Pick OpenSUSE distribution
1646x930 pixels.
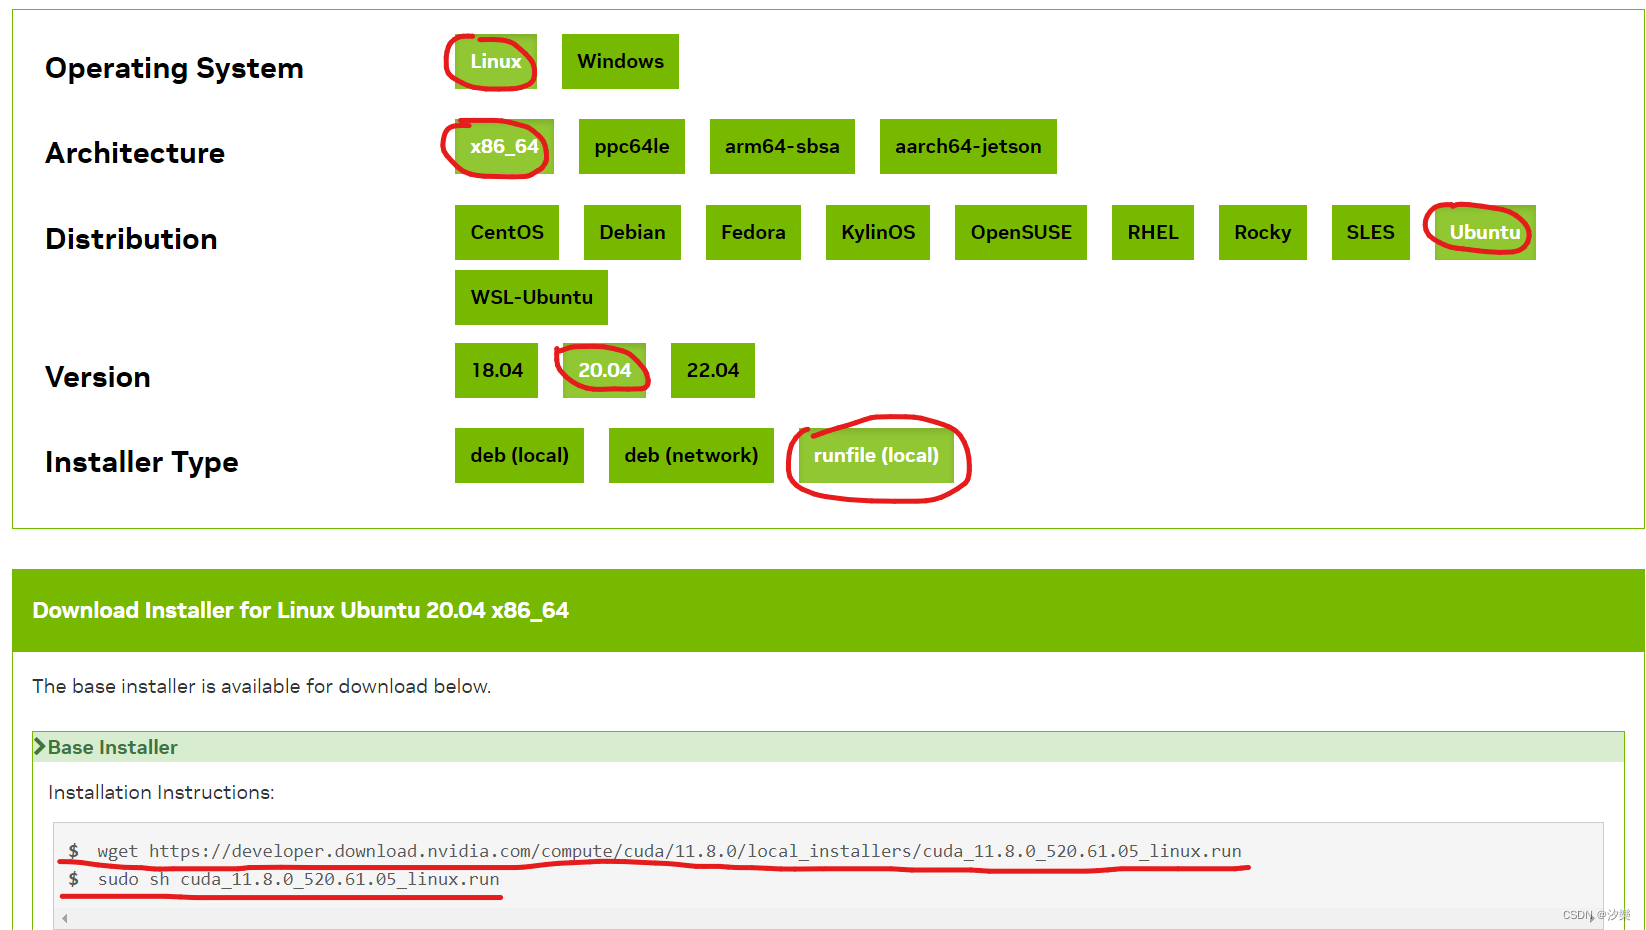tap(1021, 232)
